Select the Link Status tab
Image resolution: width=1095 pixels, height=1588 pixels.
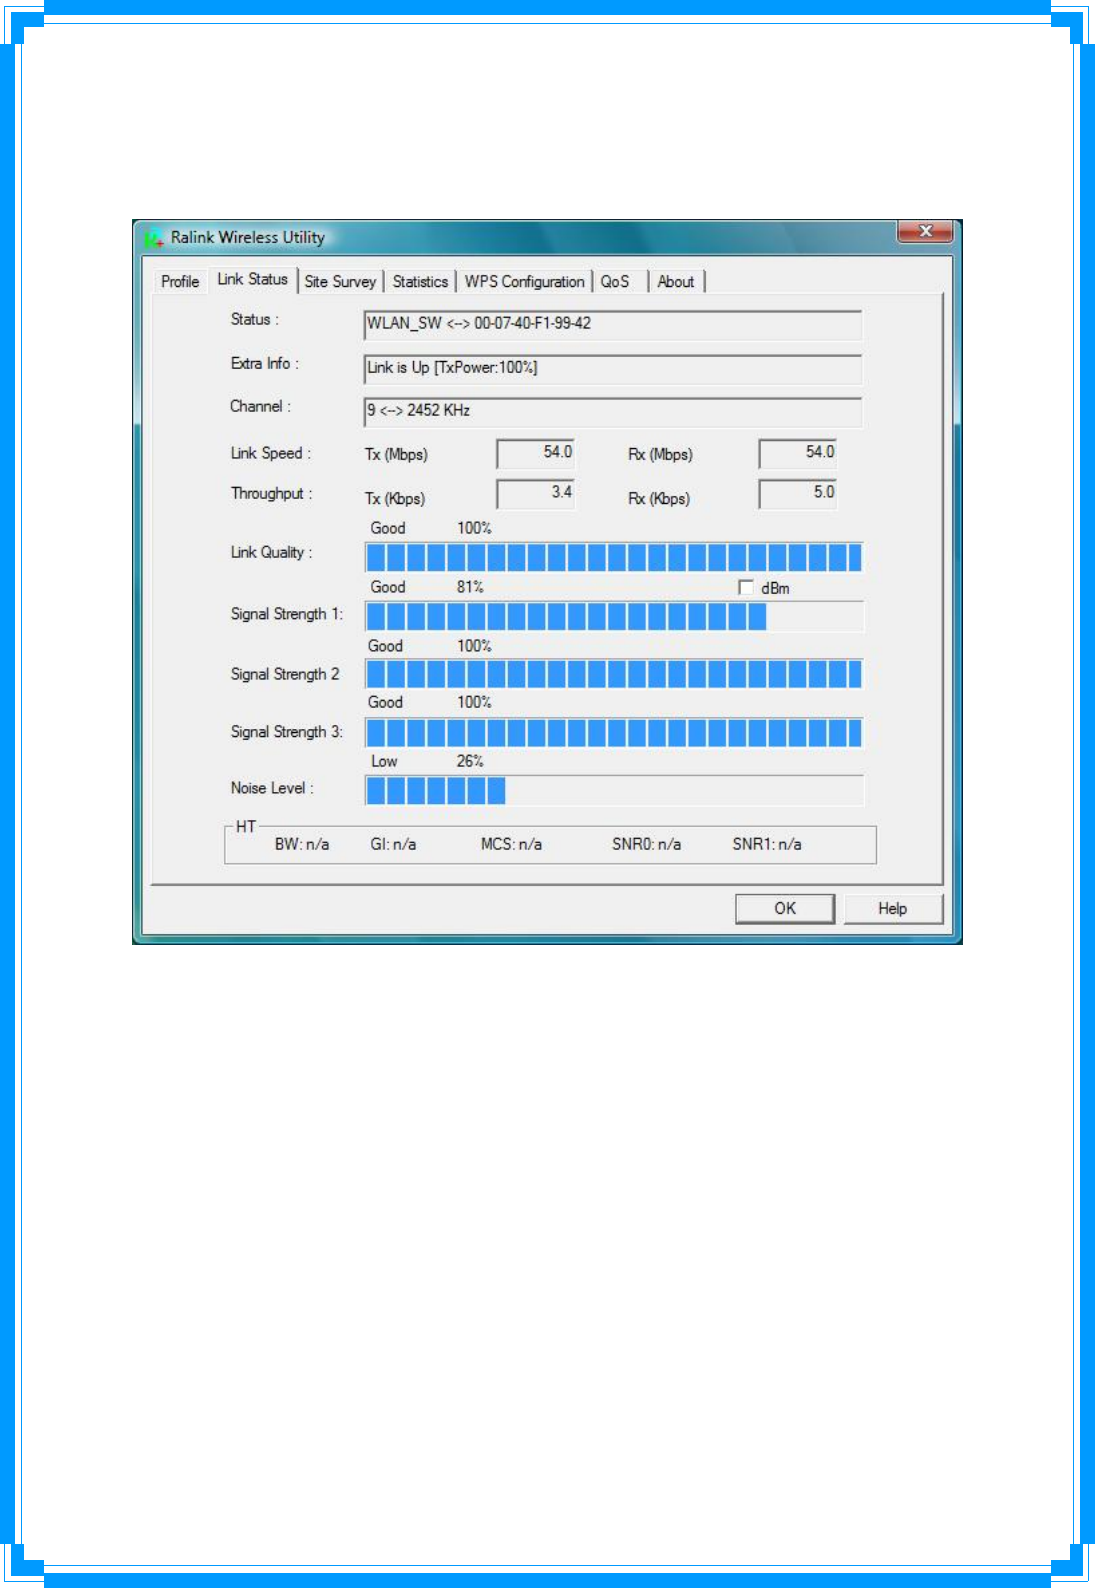click(252, 280)
